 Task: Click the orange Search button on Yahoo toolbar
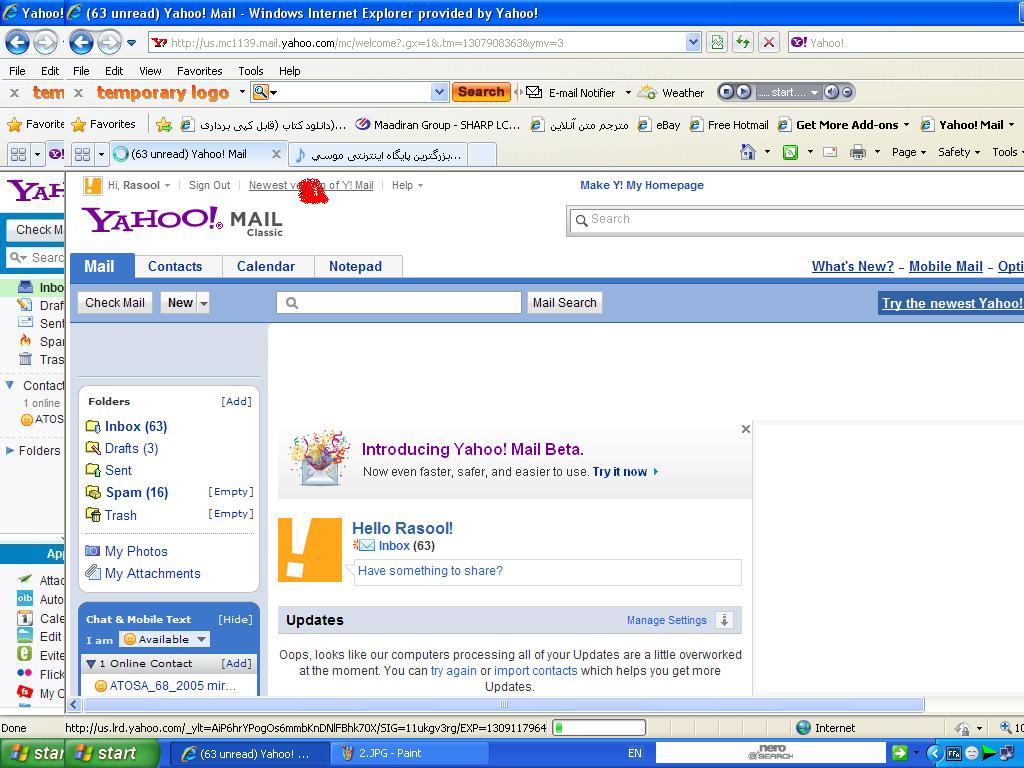click(481, 92)
